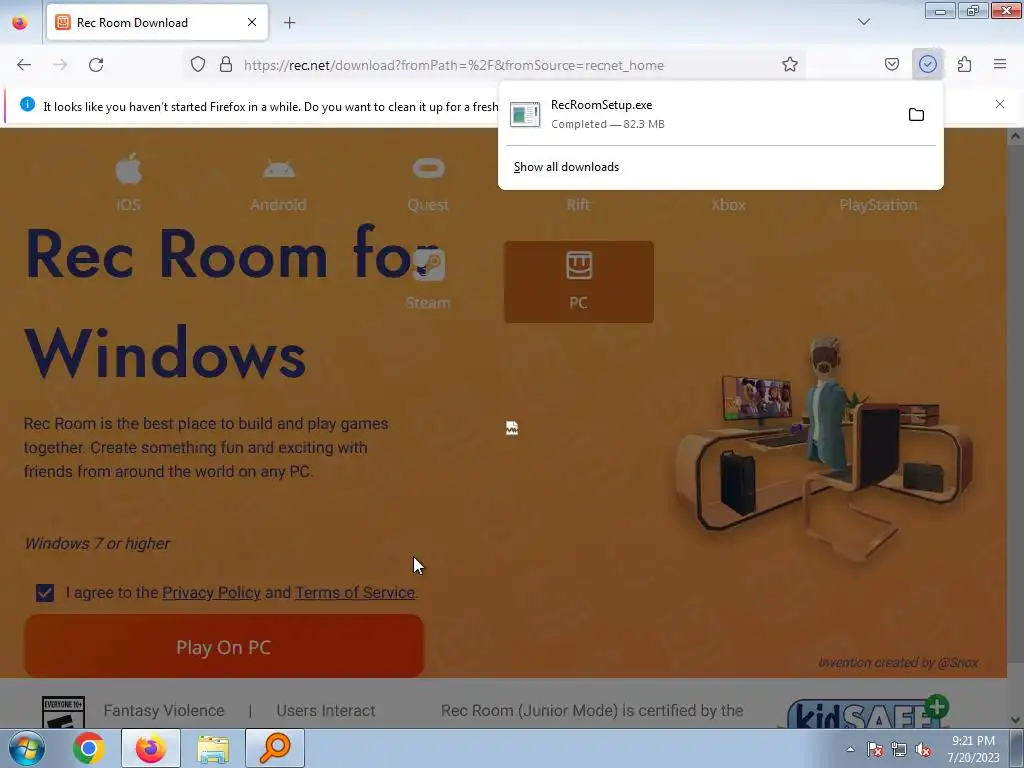Open a new browser tab

(x=289, y=23)
